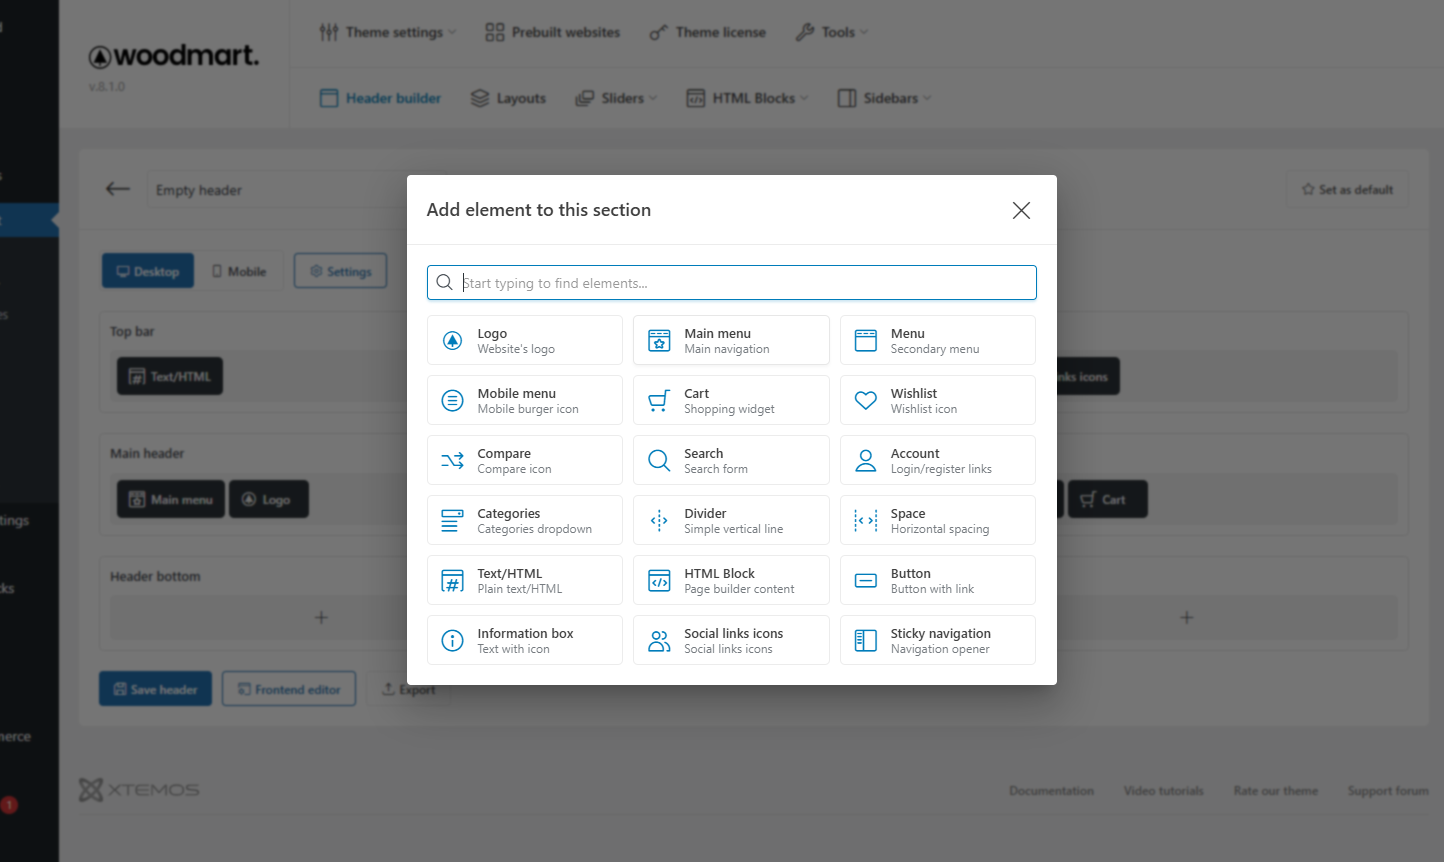The height and width of the screenshot is (862, 1444).
Task: Select the Categories dropdown element icon
Action: pyautogui.click(x=452, y=521)
